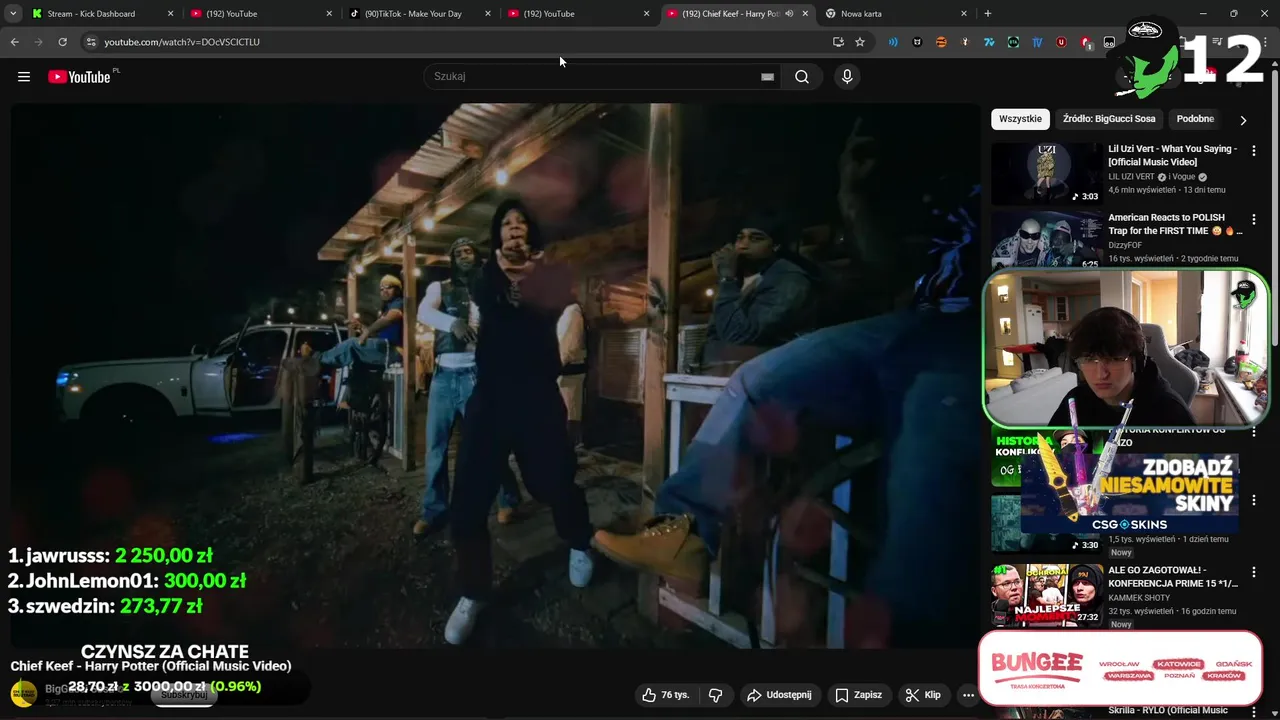
Task: Share the video with Udostępnij
Action: pos(779,695)
